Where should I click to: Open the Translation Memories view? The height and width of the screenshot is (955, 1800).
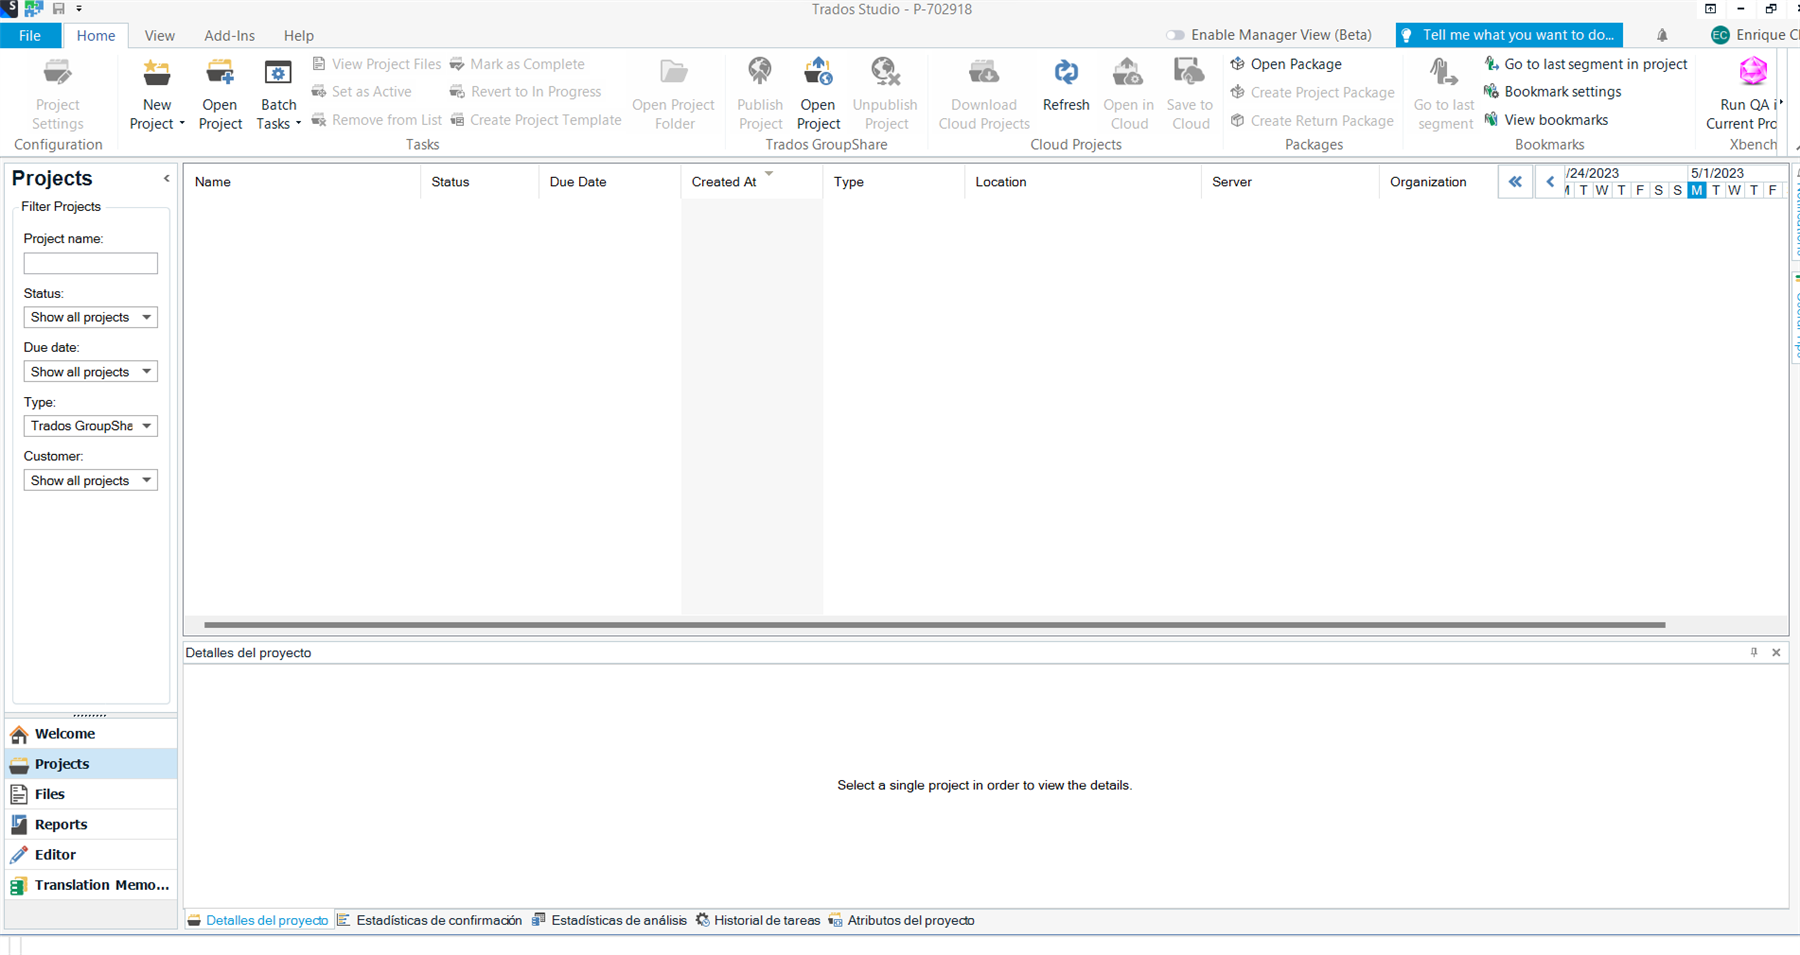pos(91,885)
